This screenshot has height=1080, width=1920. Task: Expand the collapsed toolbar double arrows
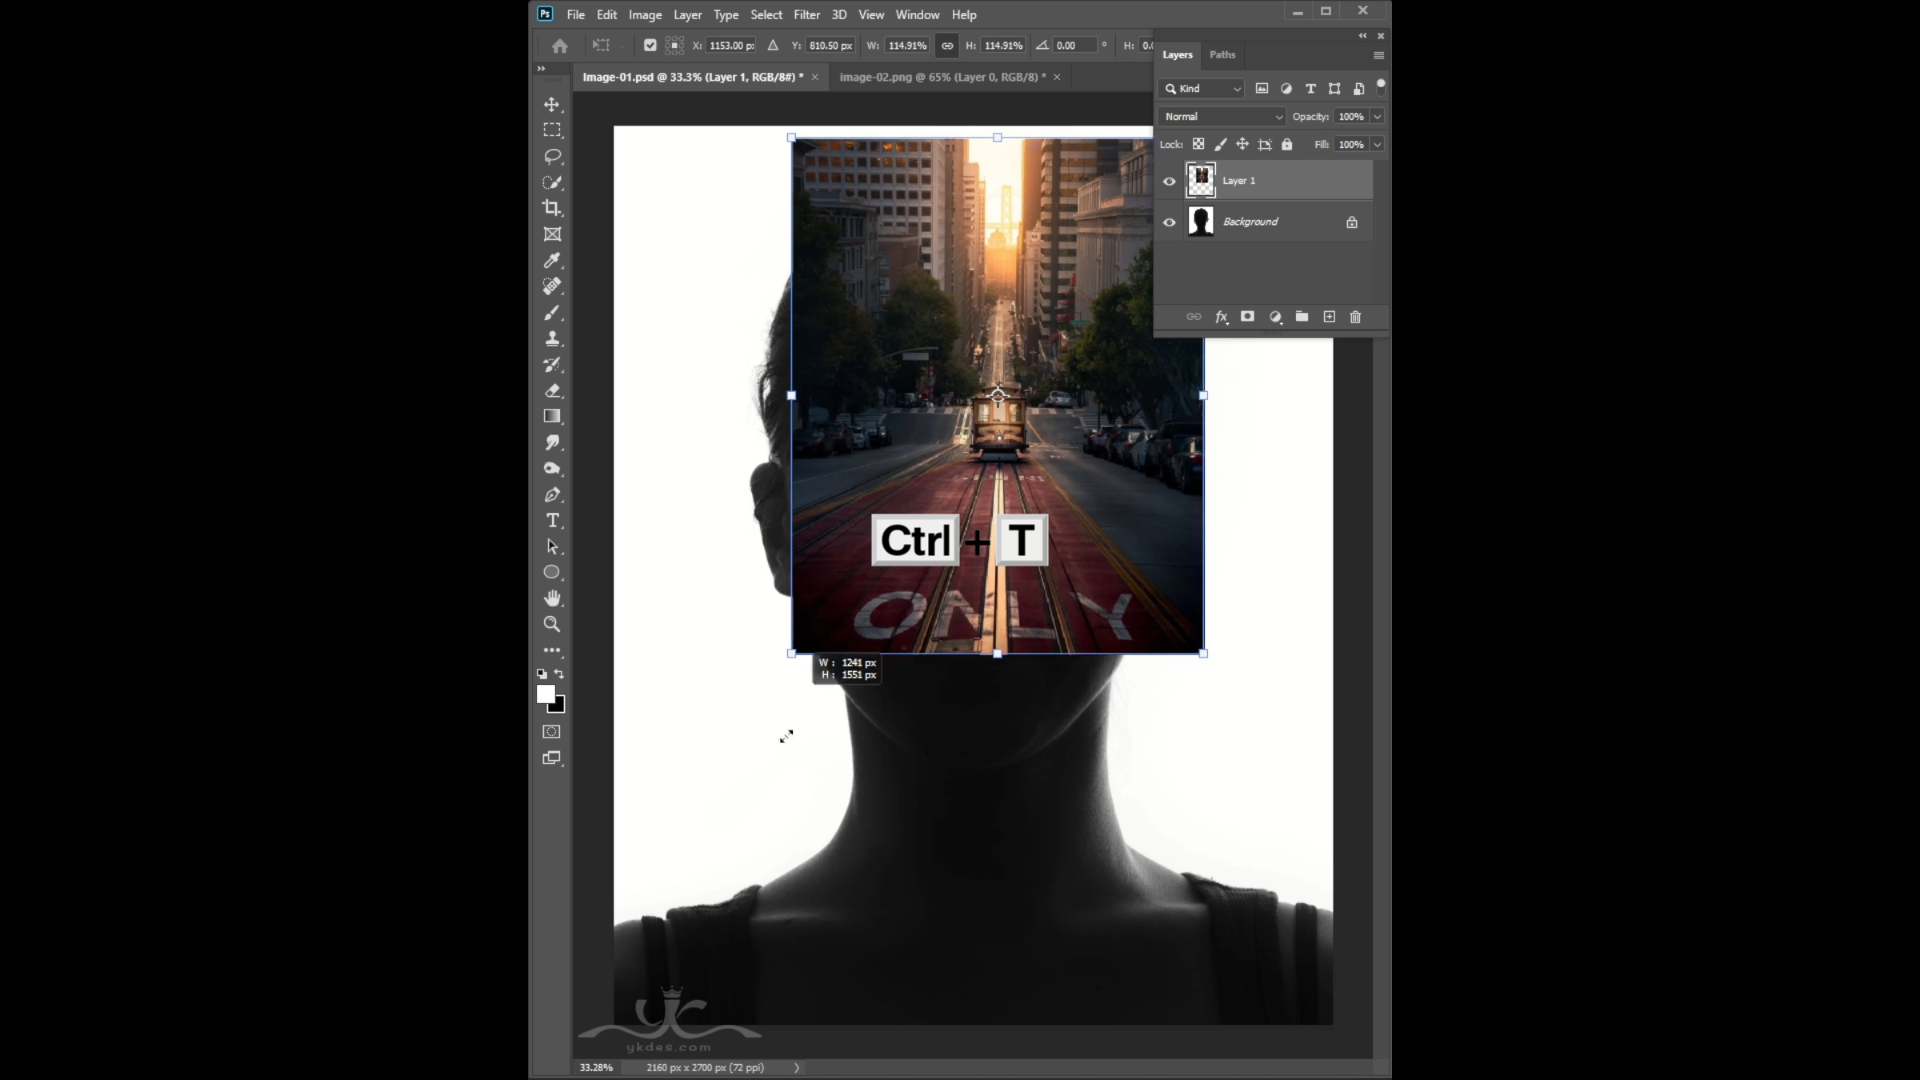pos(541,68)
